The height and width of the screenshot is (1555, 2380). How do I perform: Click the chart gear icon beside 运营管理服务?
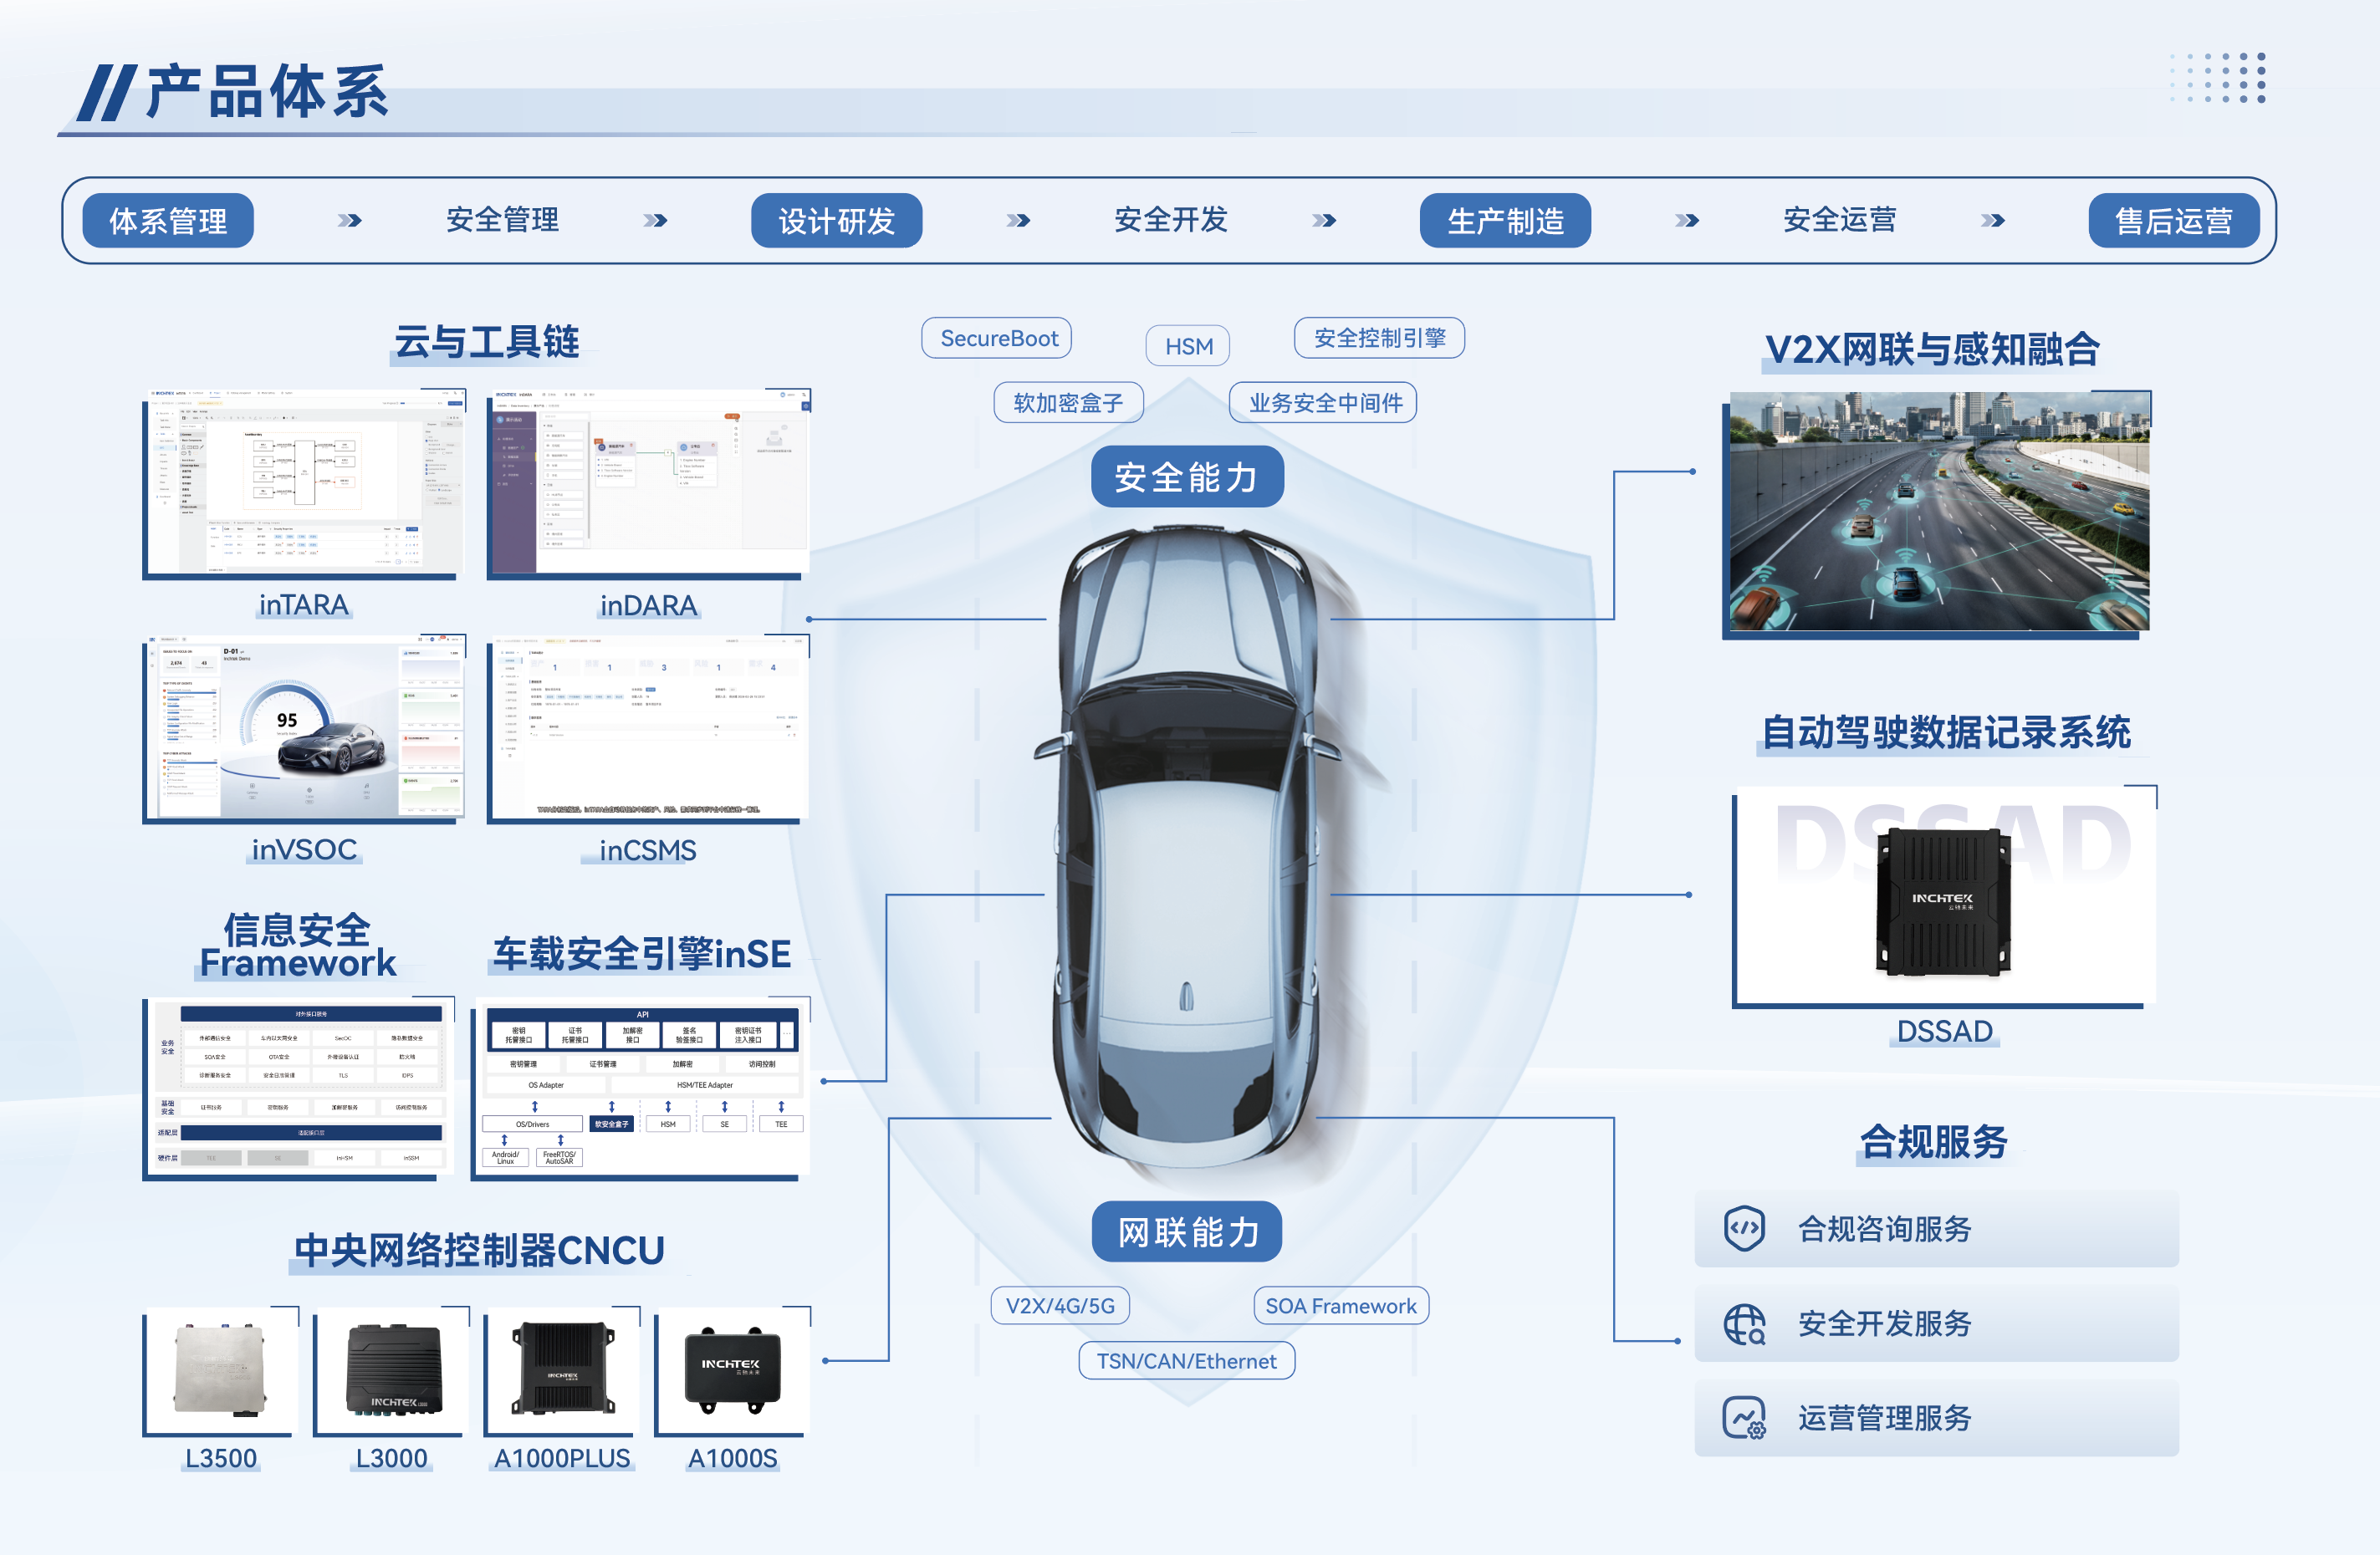click(1744, 1418)
